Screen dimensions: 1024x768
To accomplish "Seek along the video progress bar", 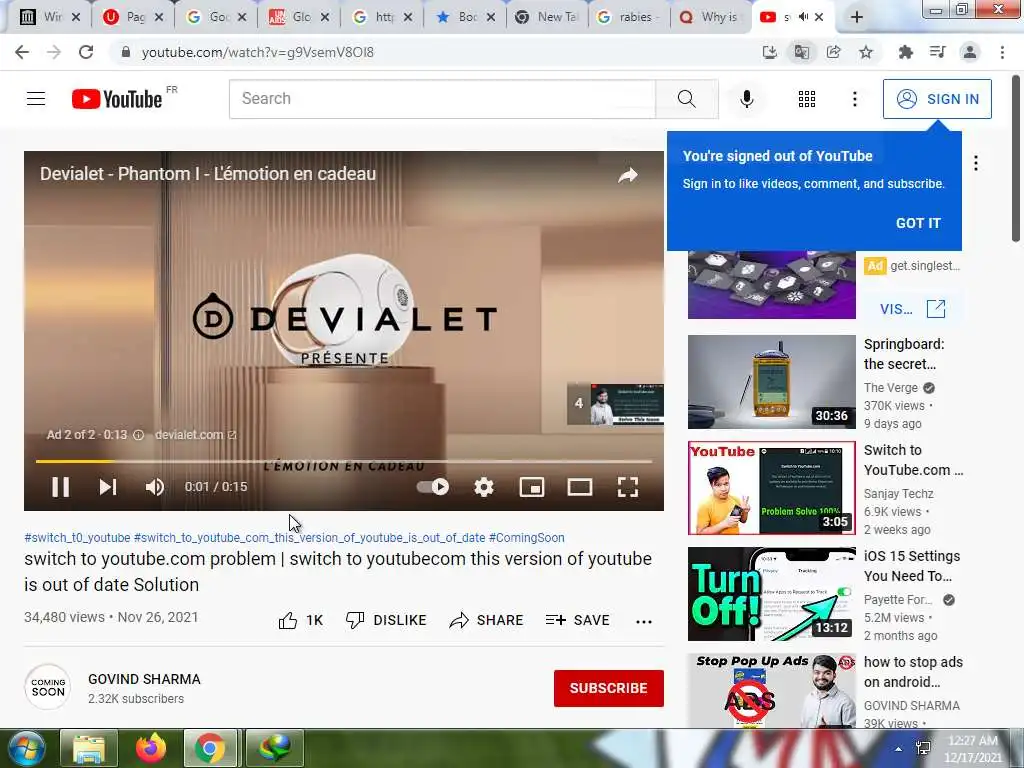I will (x=344, y=461).
